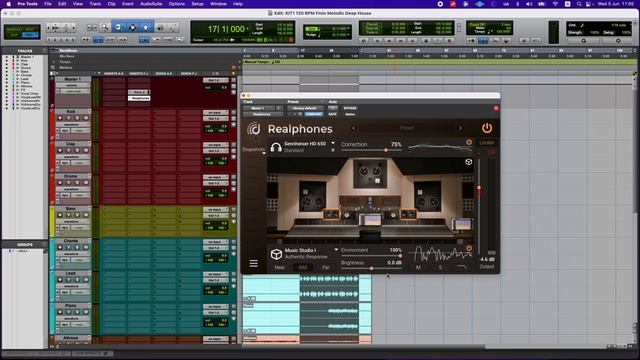Screen dimensions: 640x360
Task: Select the Far listening position
Action: (x=326, y=267)
